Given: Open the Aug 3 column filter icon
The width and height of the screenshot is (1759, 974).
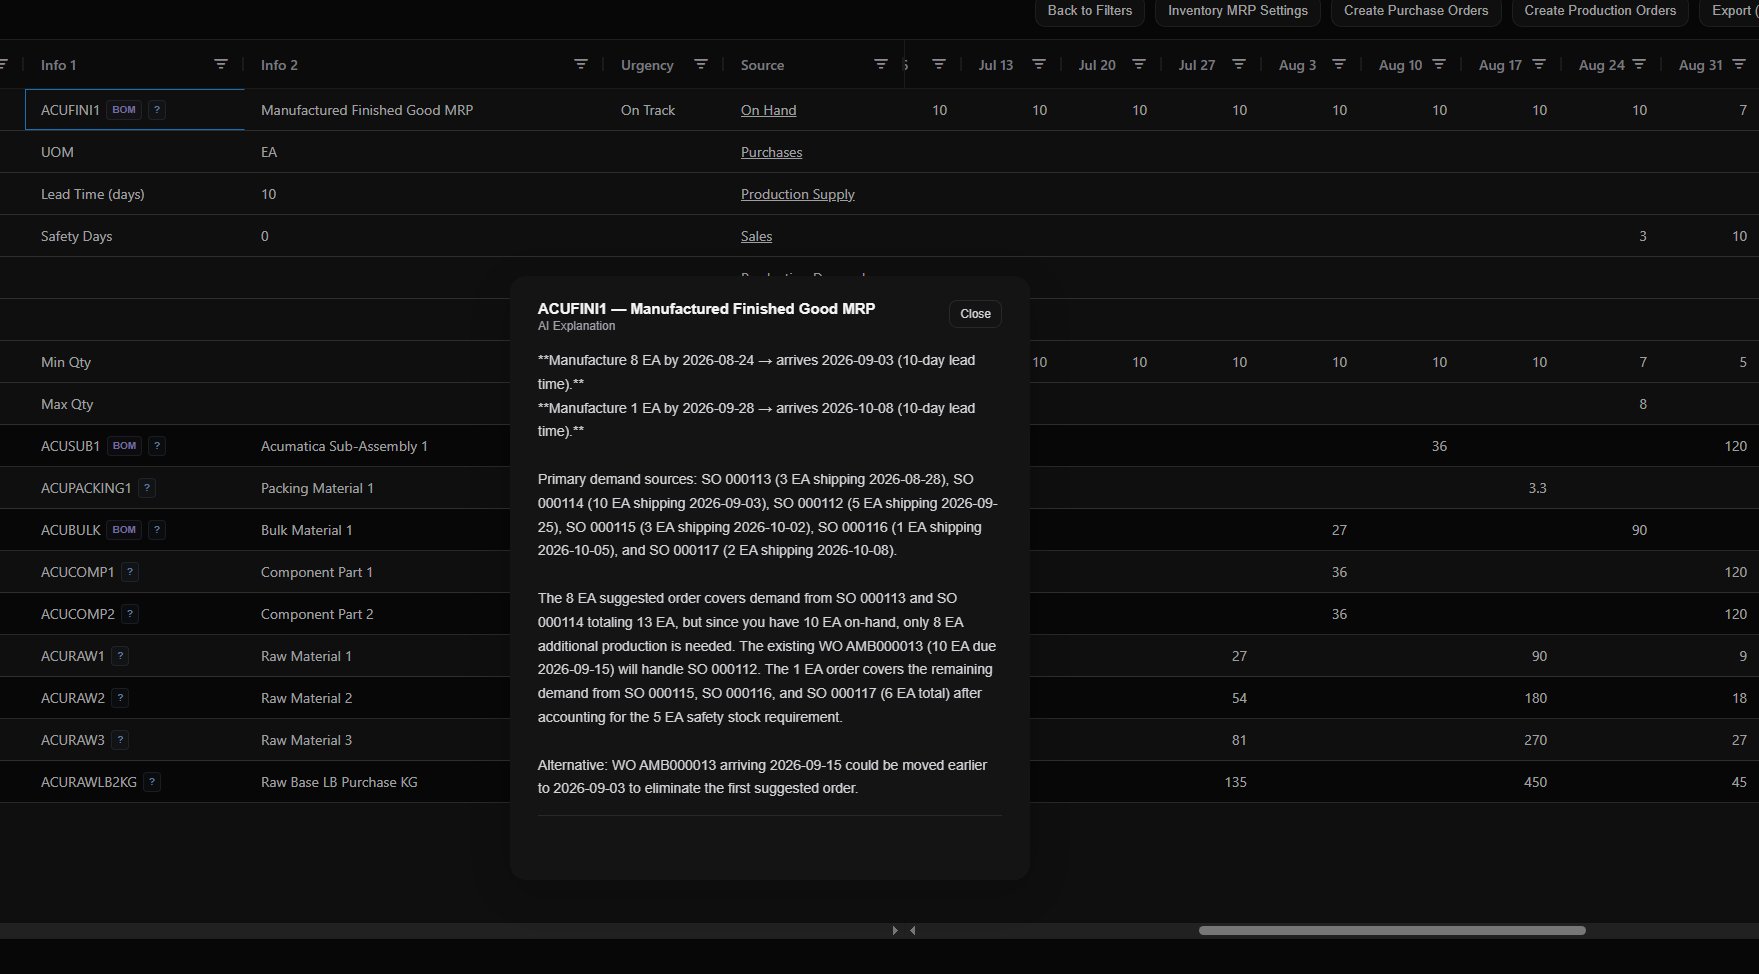Looking at the screenshot, I should [x=1339, y=64].
